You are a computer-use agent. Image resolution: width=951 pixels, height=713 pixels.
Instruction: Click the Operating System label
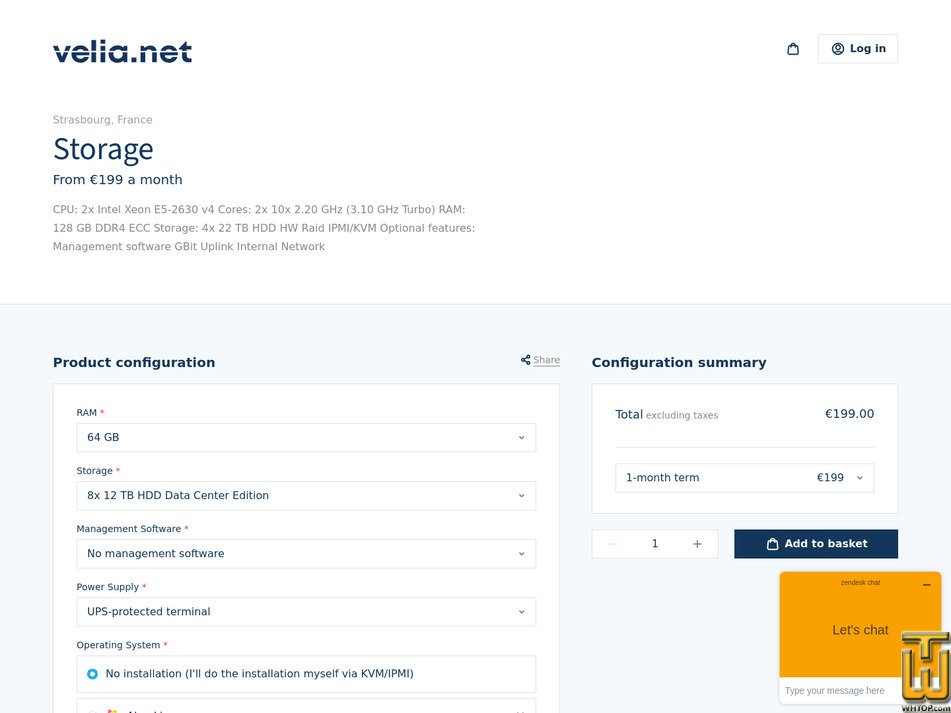(118, 645)
